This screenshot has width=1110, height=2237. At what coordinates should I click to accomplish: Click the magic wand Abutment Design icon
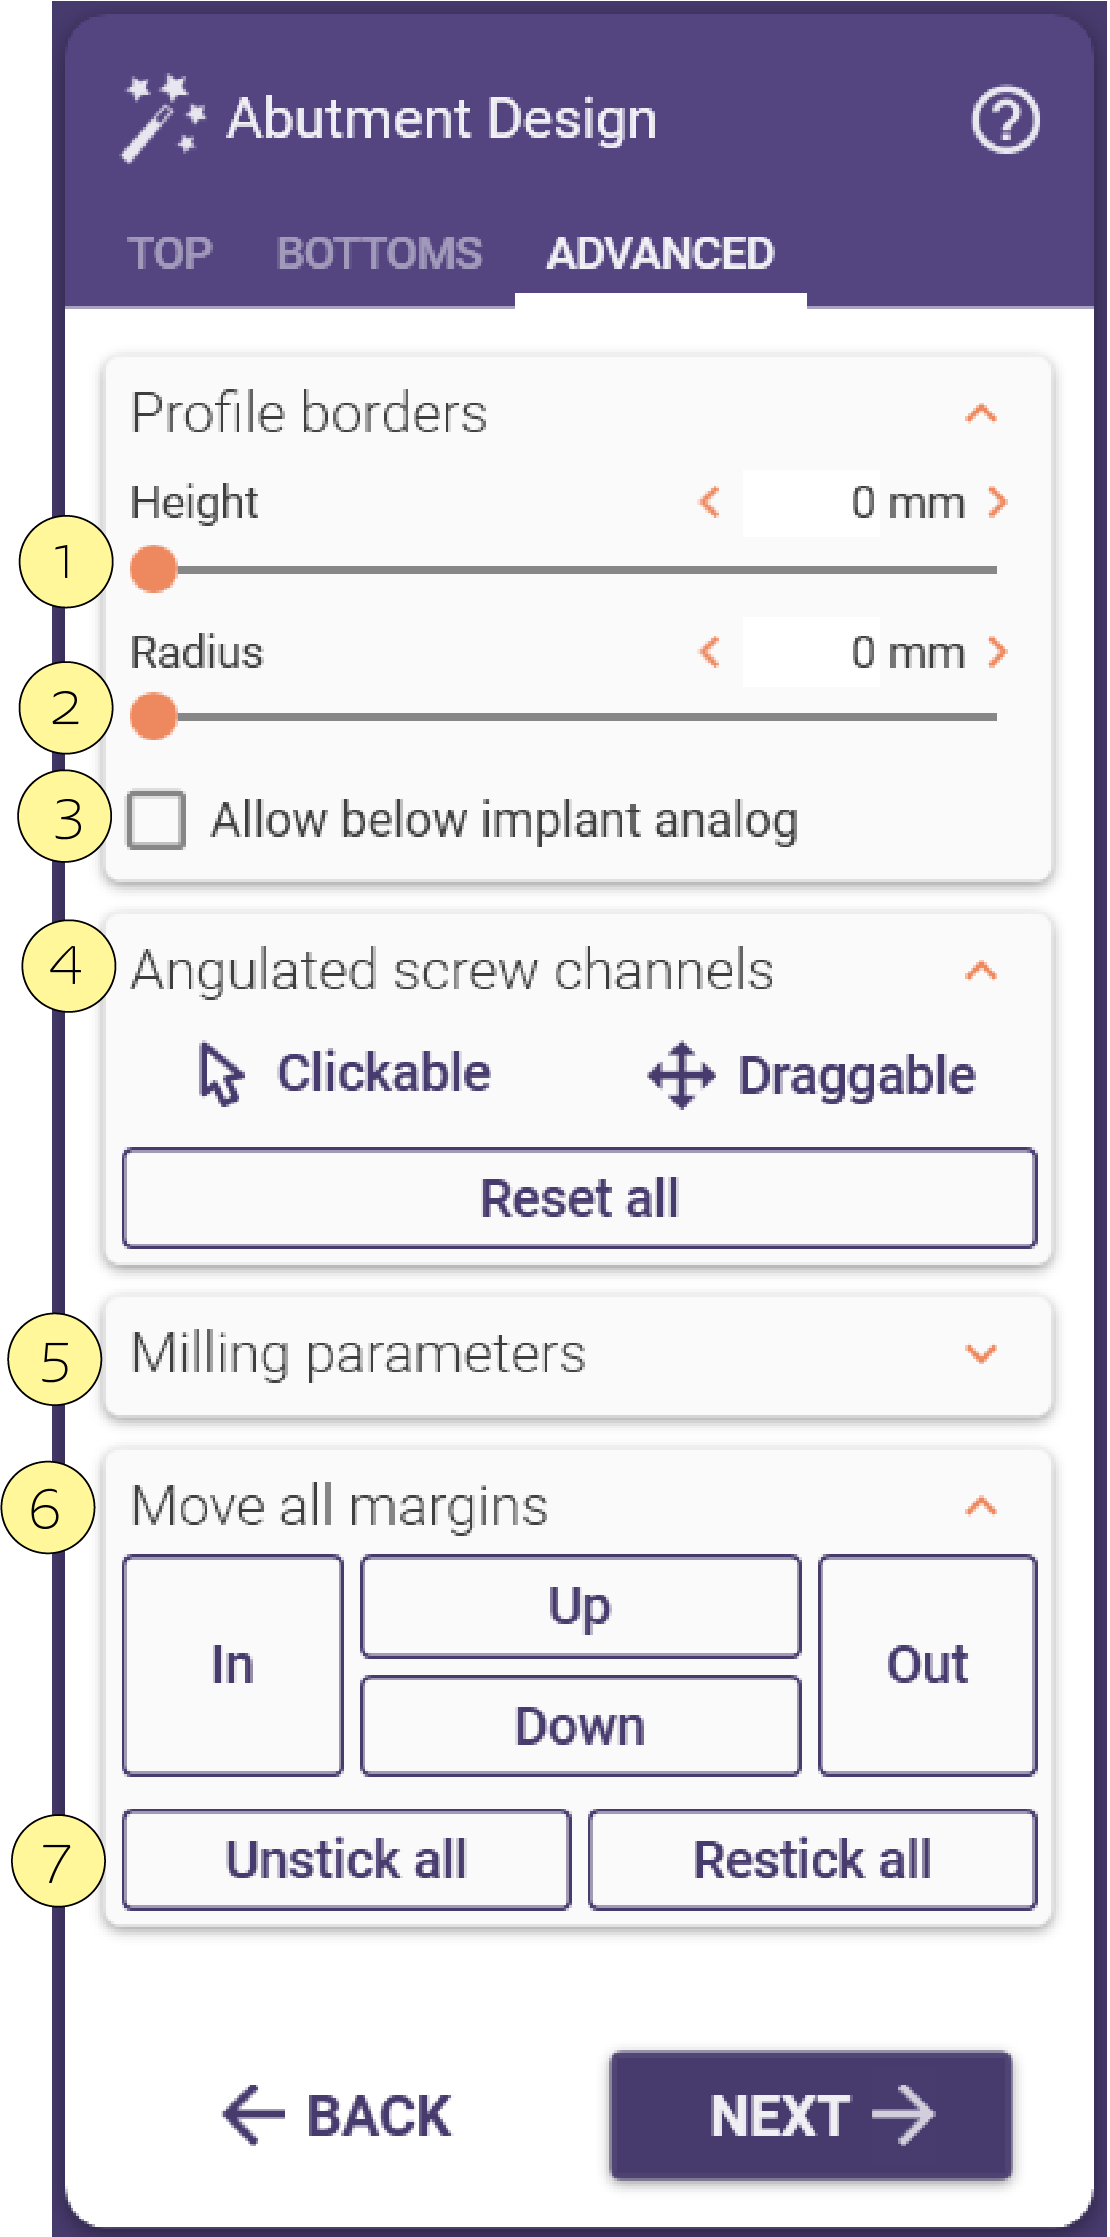(163, 118)
